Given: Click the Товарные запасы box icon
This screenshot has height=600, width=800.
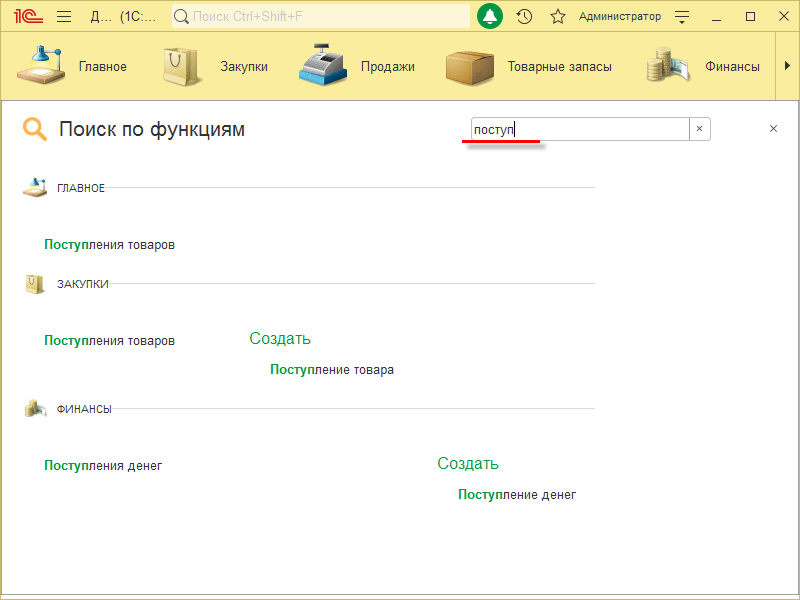Looking at the screenshot, I should (469, 67).
